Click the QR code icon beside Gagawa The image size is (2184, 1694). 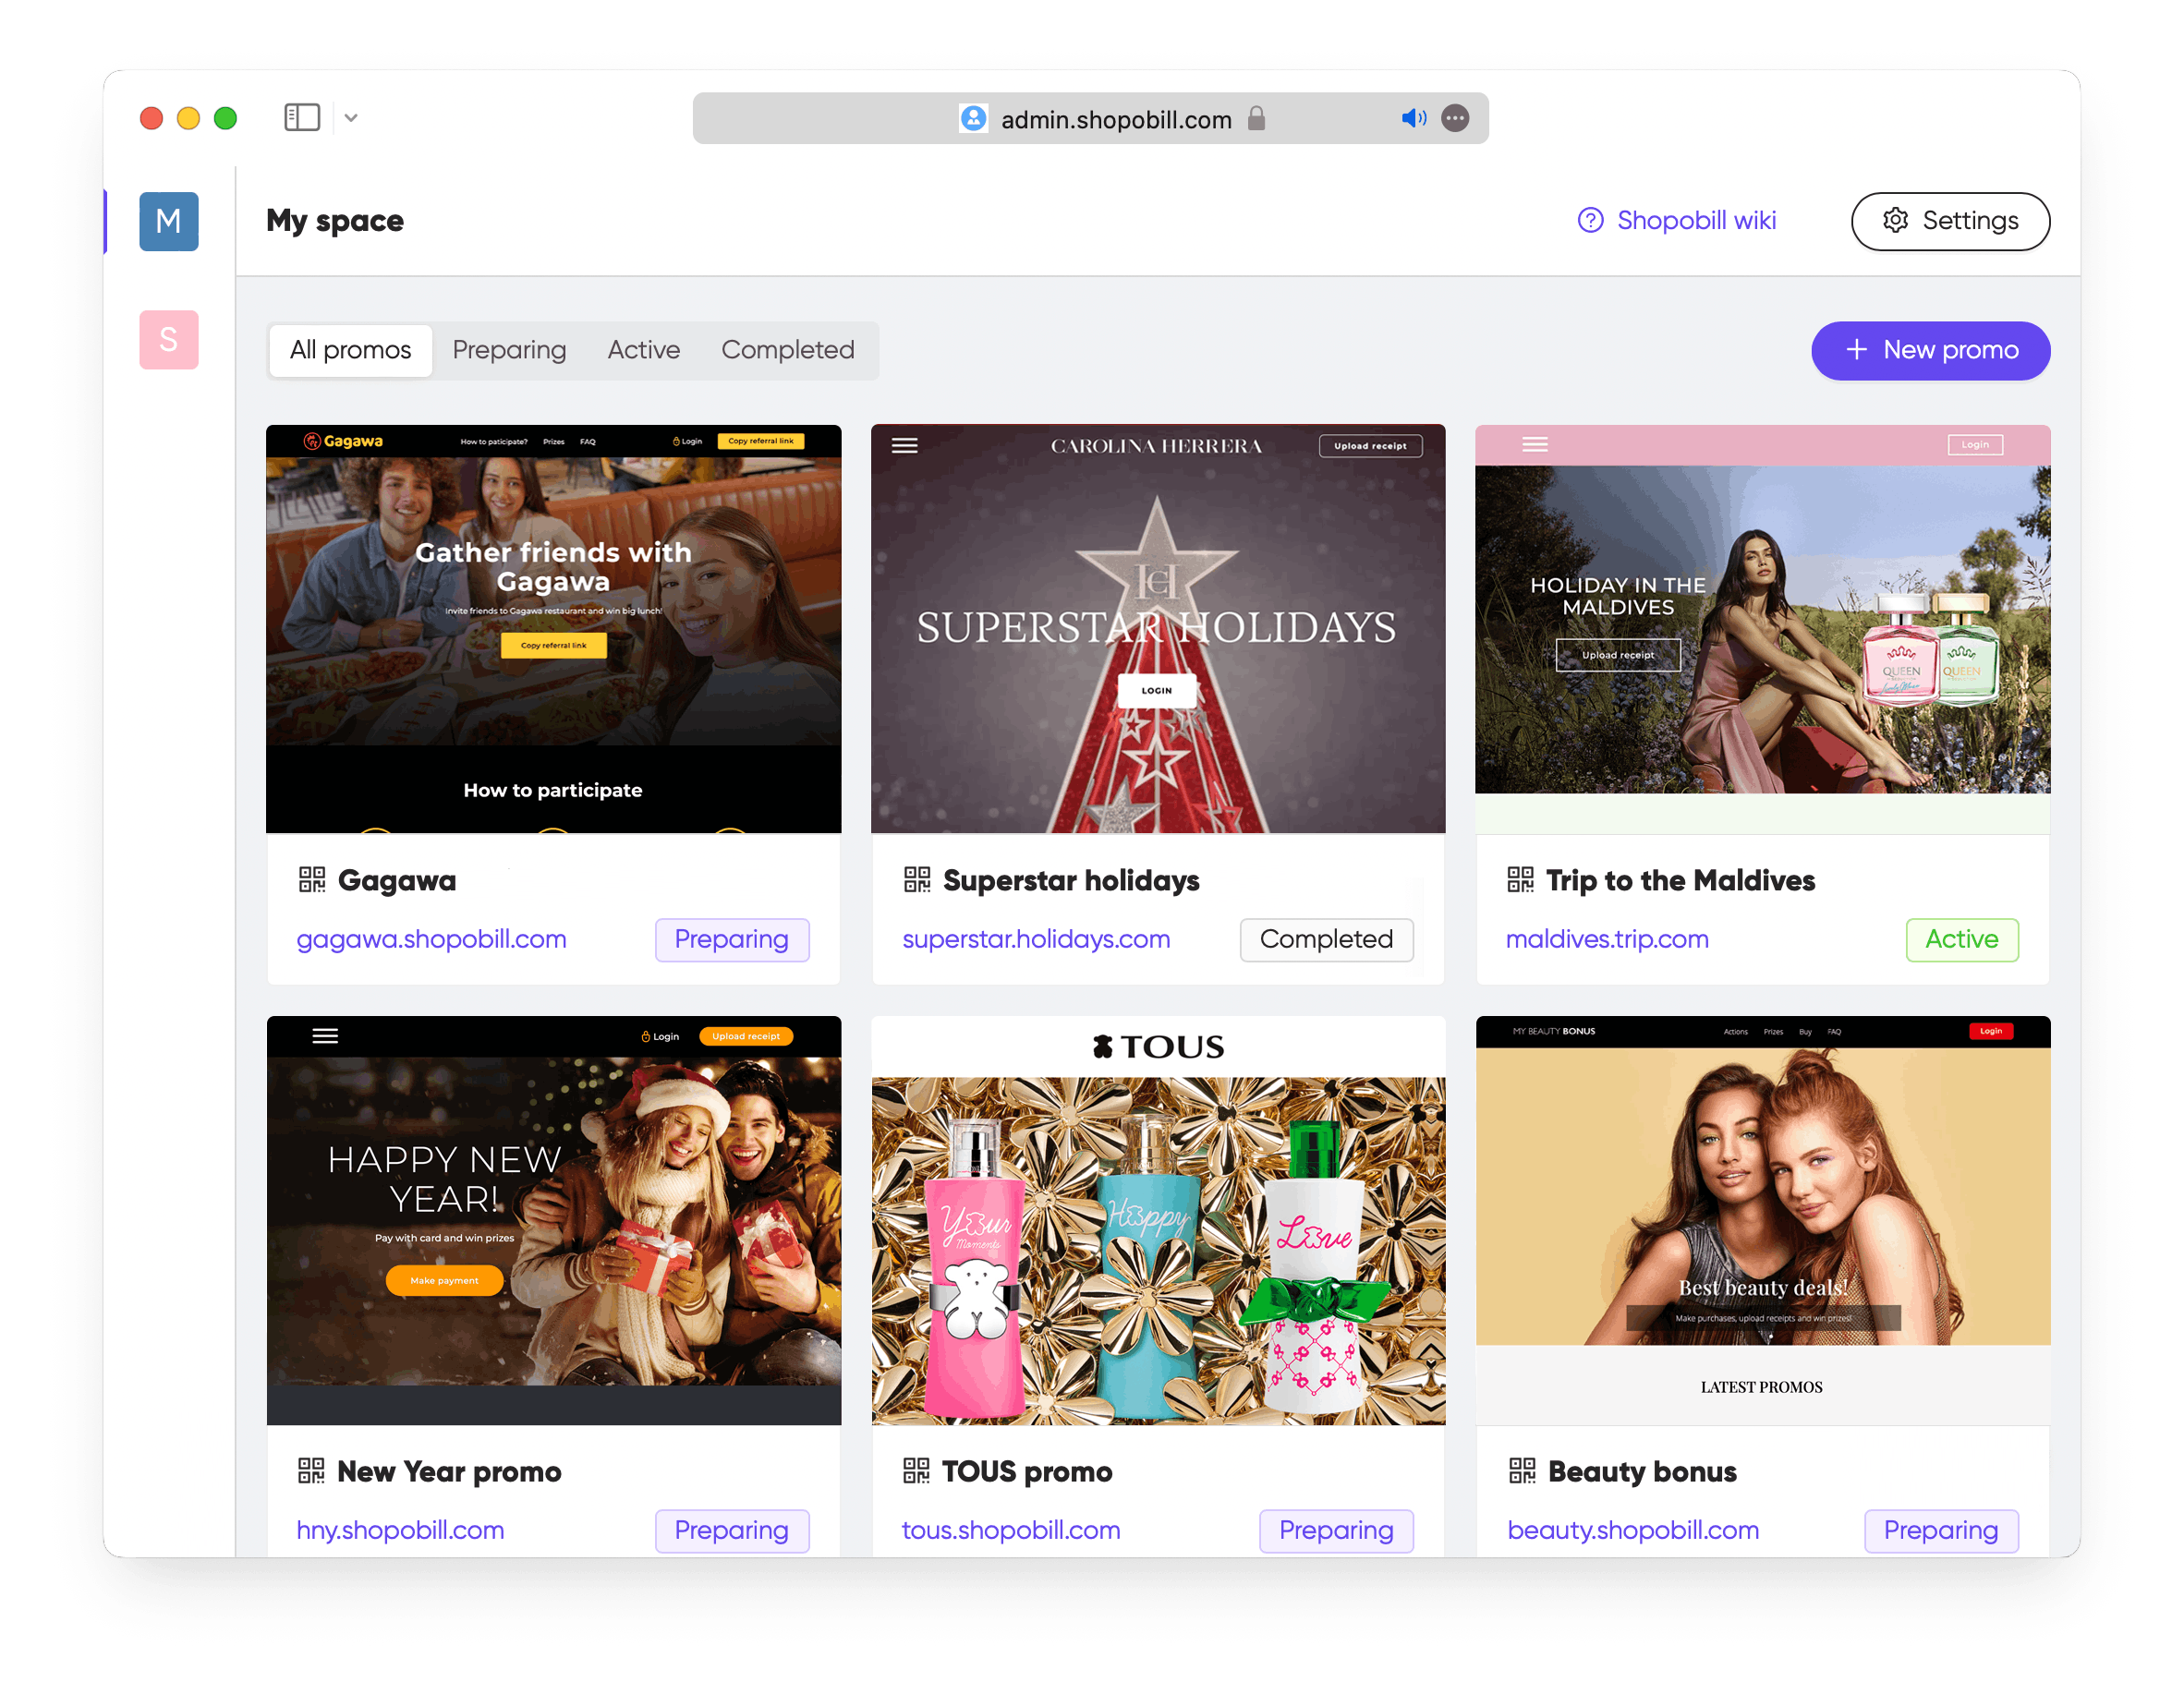tap(312, 880)
